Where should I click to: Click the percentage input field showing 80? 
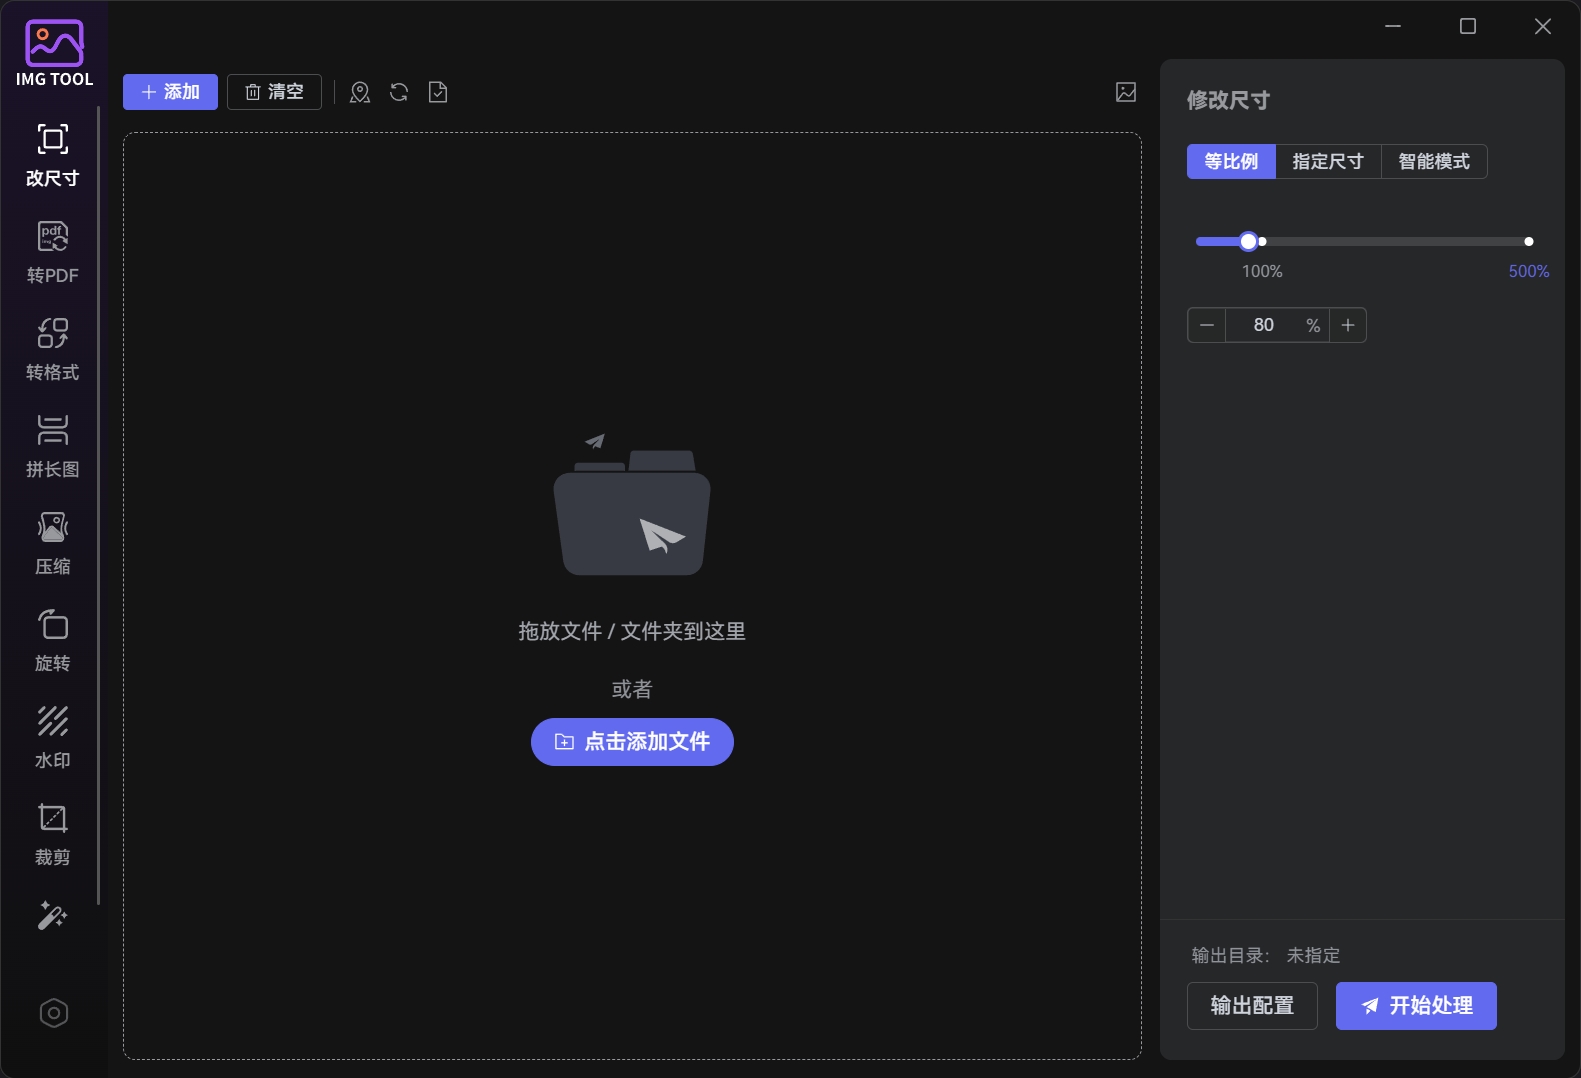tap(1264, 325)
